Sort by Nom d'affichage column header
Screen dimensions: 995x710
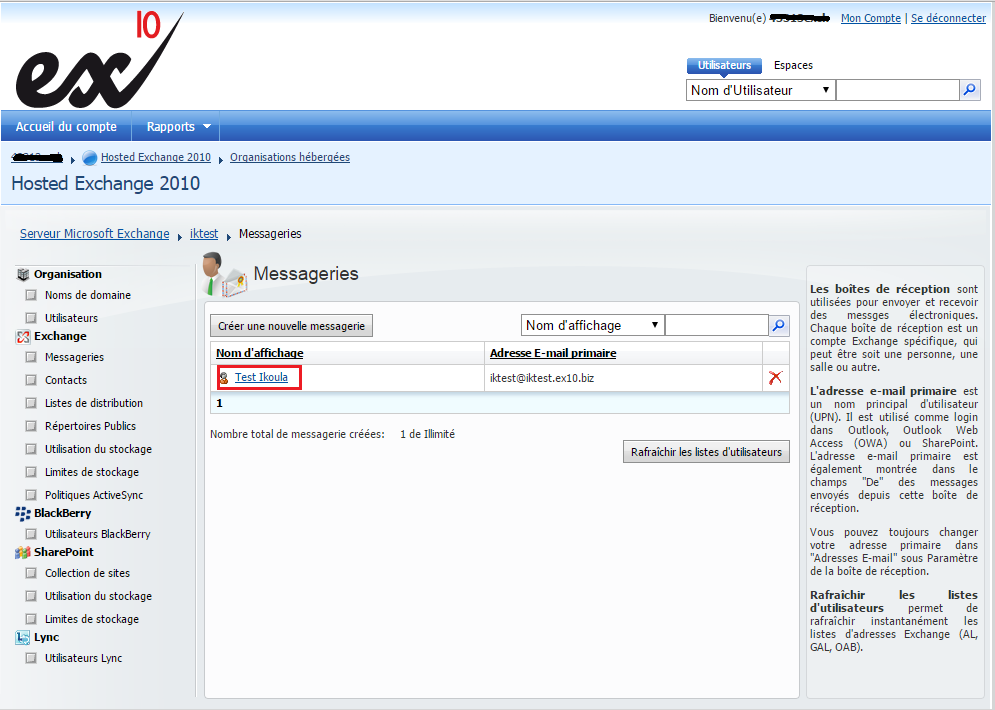pos(260,353)
